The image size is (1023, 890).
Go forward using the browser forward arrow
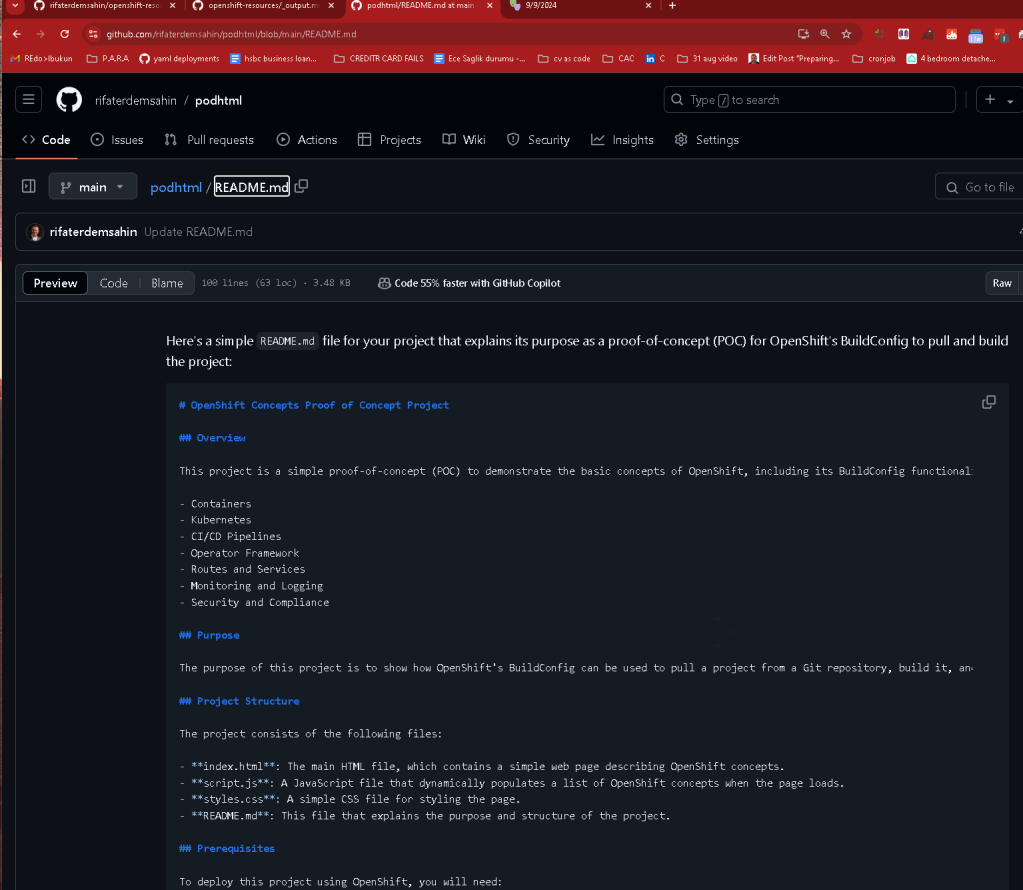click(x=40, y=34)
